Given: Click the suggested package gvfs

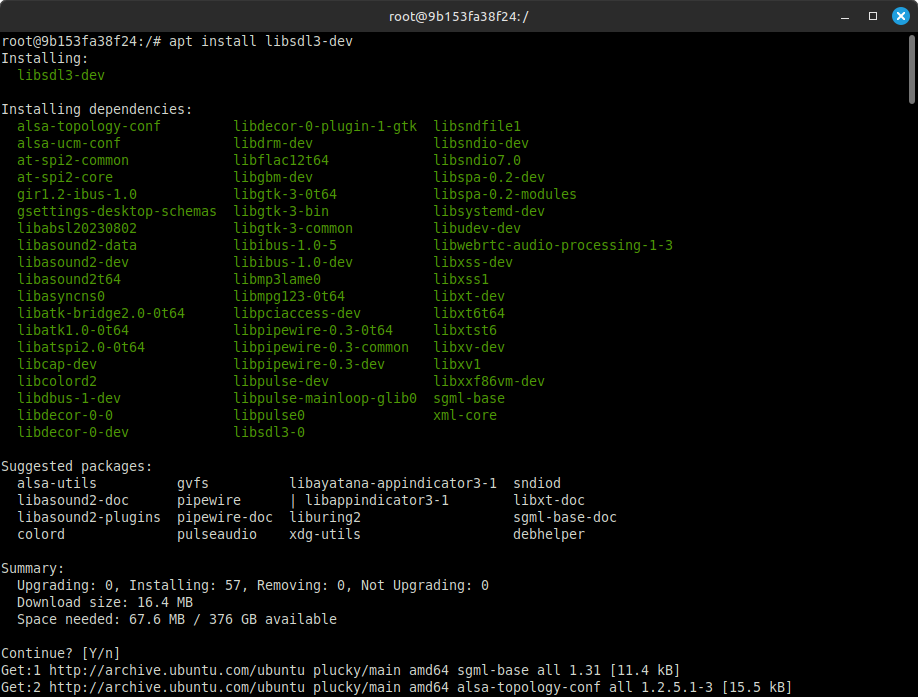Looking at the screenshot, I should [193, 482].
